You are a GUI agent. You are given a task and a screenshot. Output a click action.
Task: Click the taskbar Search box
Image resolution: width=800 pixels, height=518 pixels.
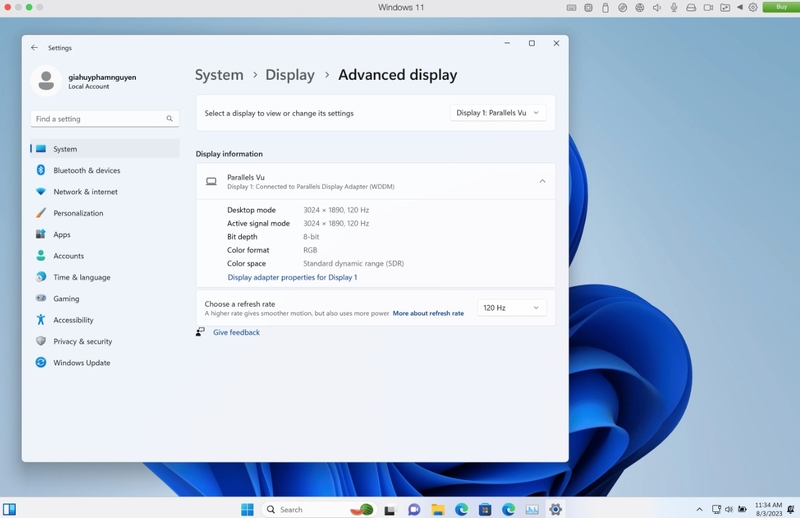(317, 509)
